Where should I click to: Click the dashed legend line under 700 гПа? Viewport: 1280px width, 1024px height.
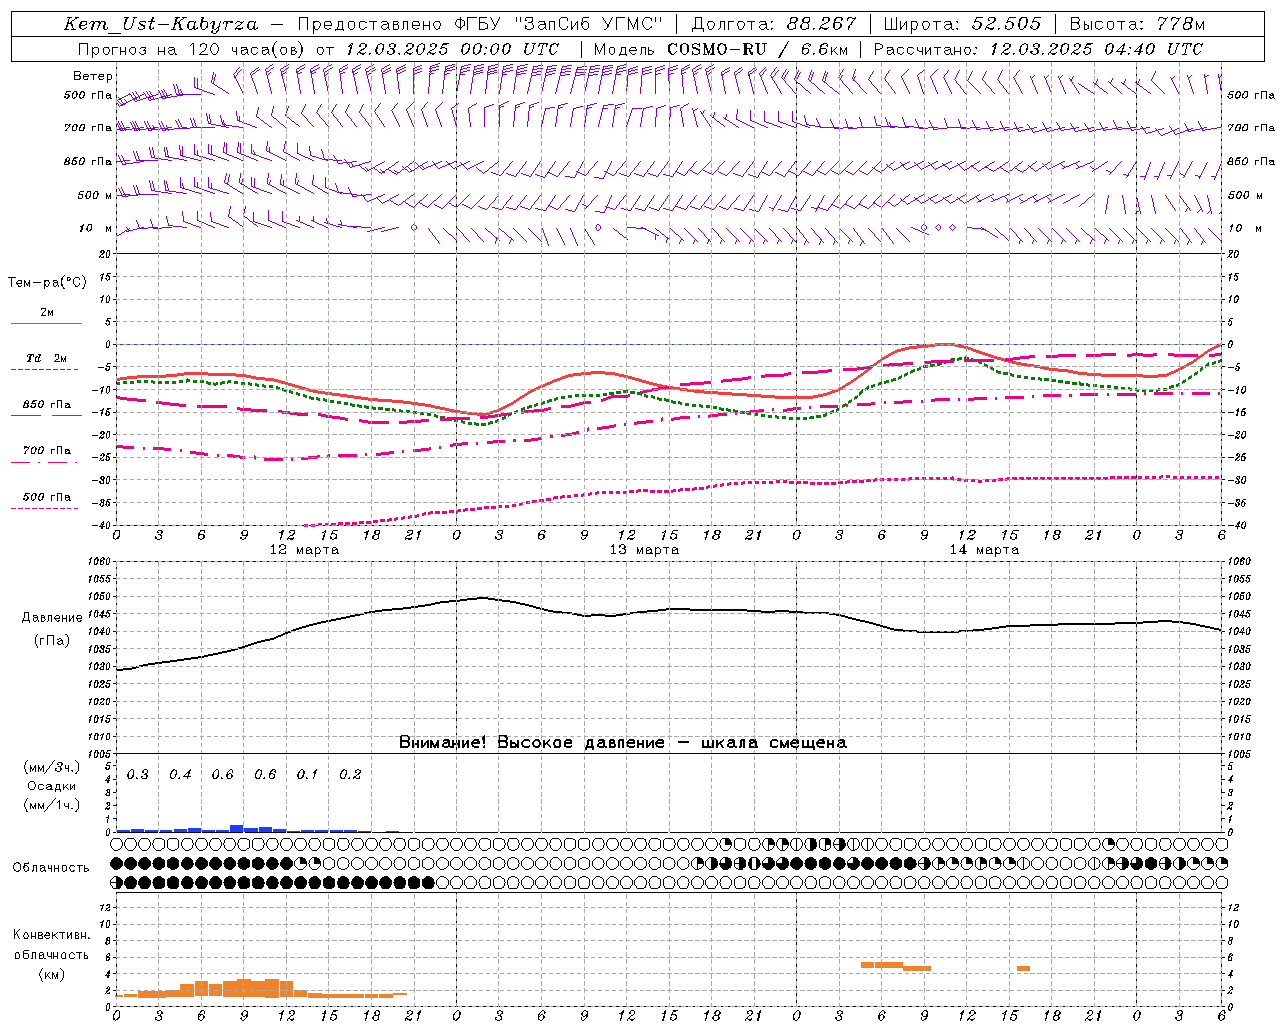[44, 463]
